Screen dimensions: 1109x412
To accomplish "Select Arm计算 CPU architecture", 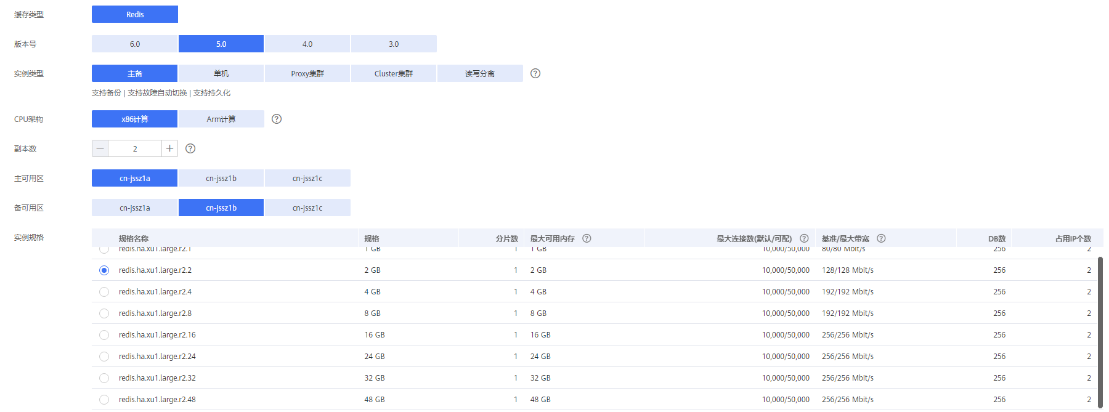I will click(221, 119).
